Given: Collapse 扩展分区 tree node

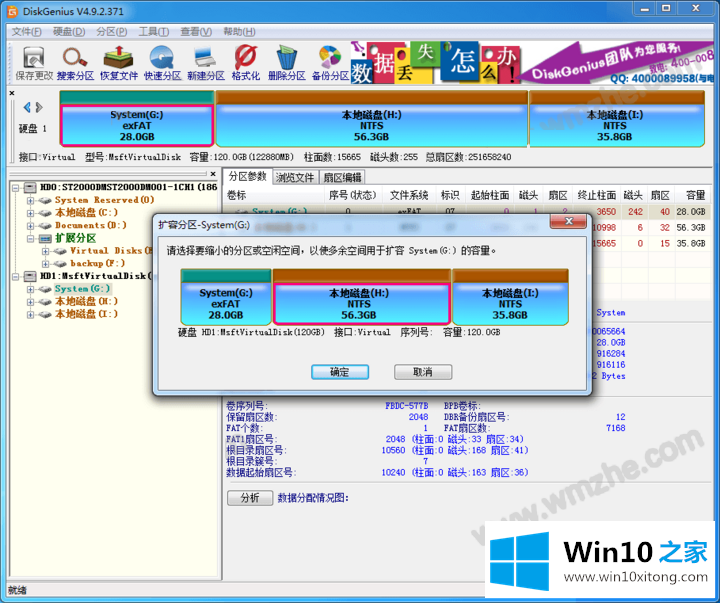Looking at the screenshot, I should 30,238.
